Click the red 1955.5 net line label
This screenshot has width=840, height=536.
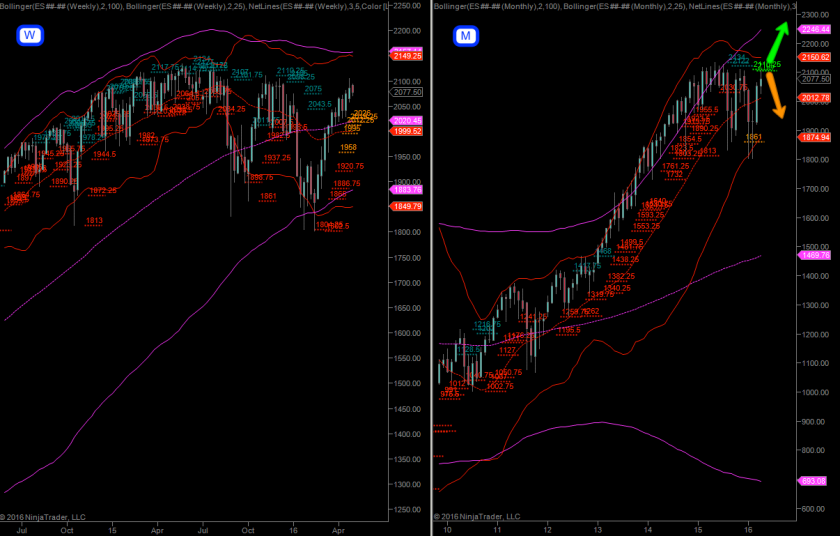[707, 110]
